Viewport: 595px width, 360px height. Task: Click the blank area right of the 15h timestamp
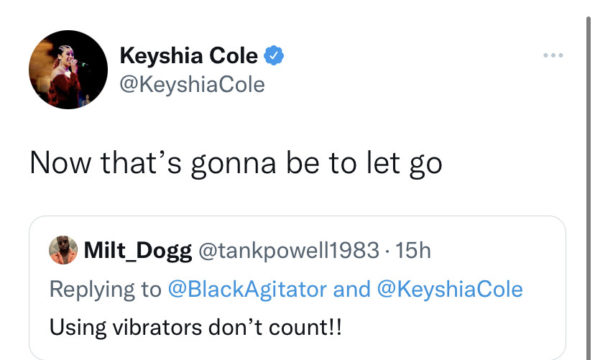pos(497,250)
